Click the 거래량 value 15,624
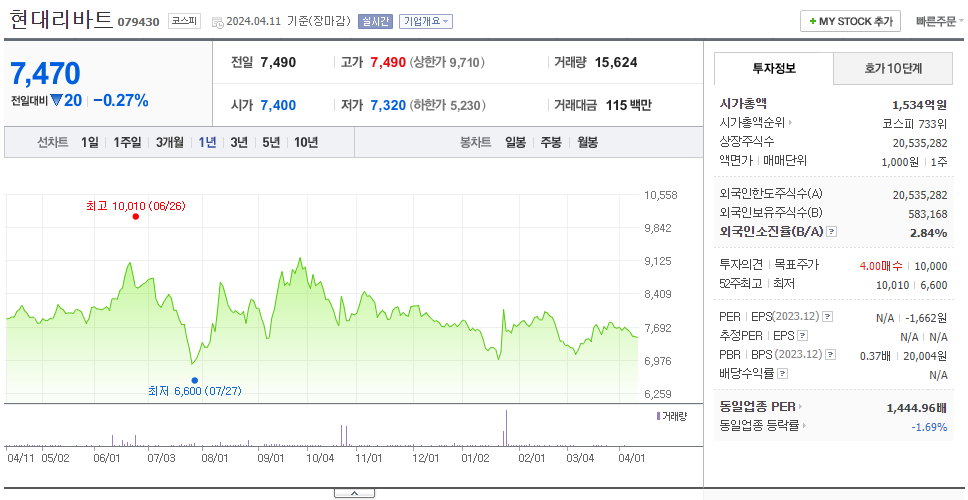968x500 pixels. (x=616, y=62)
